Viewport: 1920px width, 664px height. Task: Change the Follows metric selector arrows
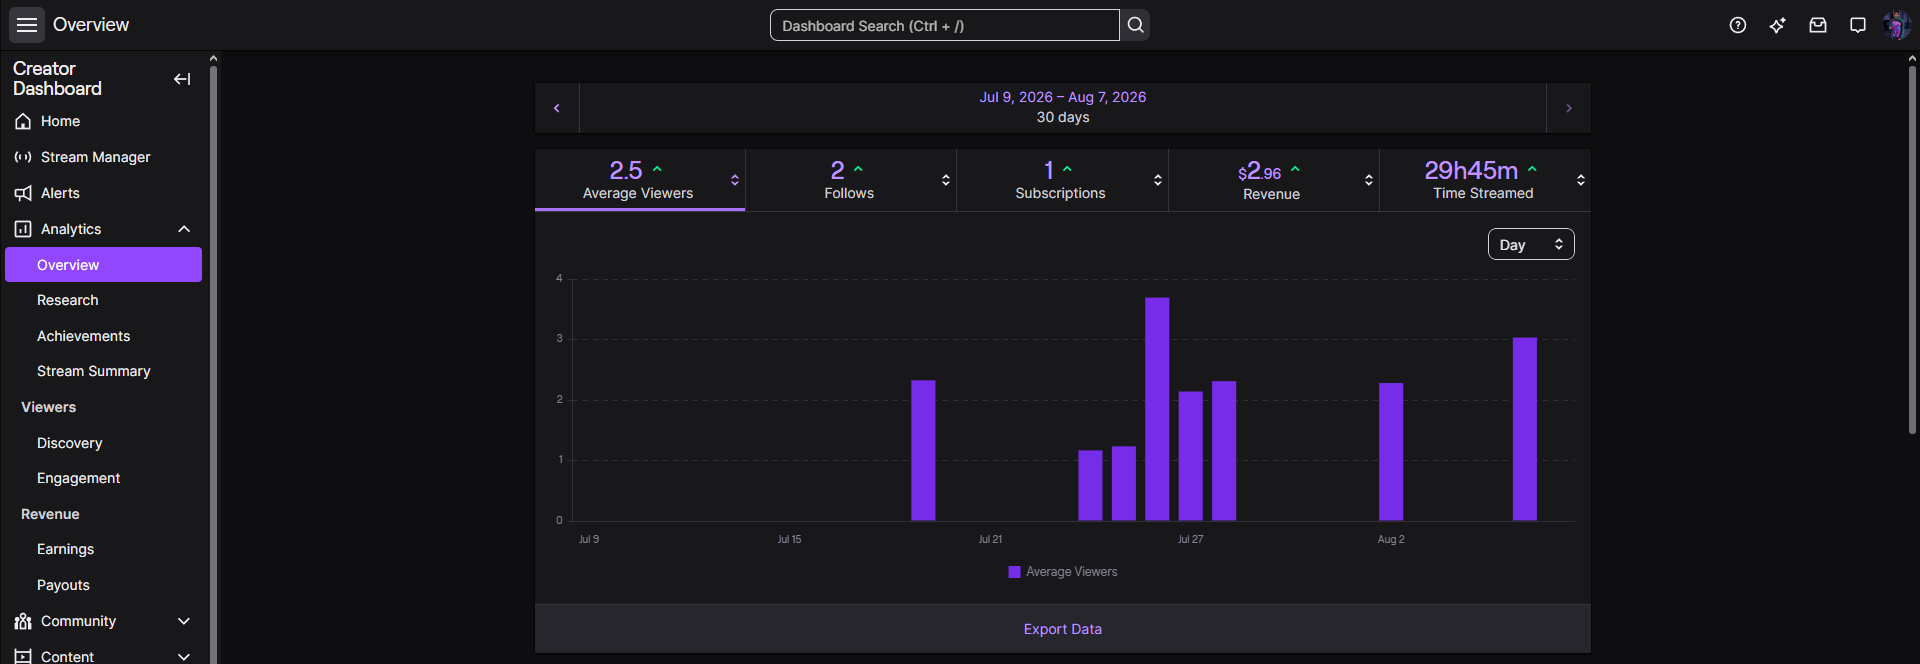945,180
